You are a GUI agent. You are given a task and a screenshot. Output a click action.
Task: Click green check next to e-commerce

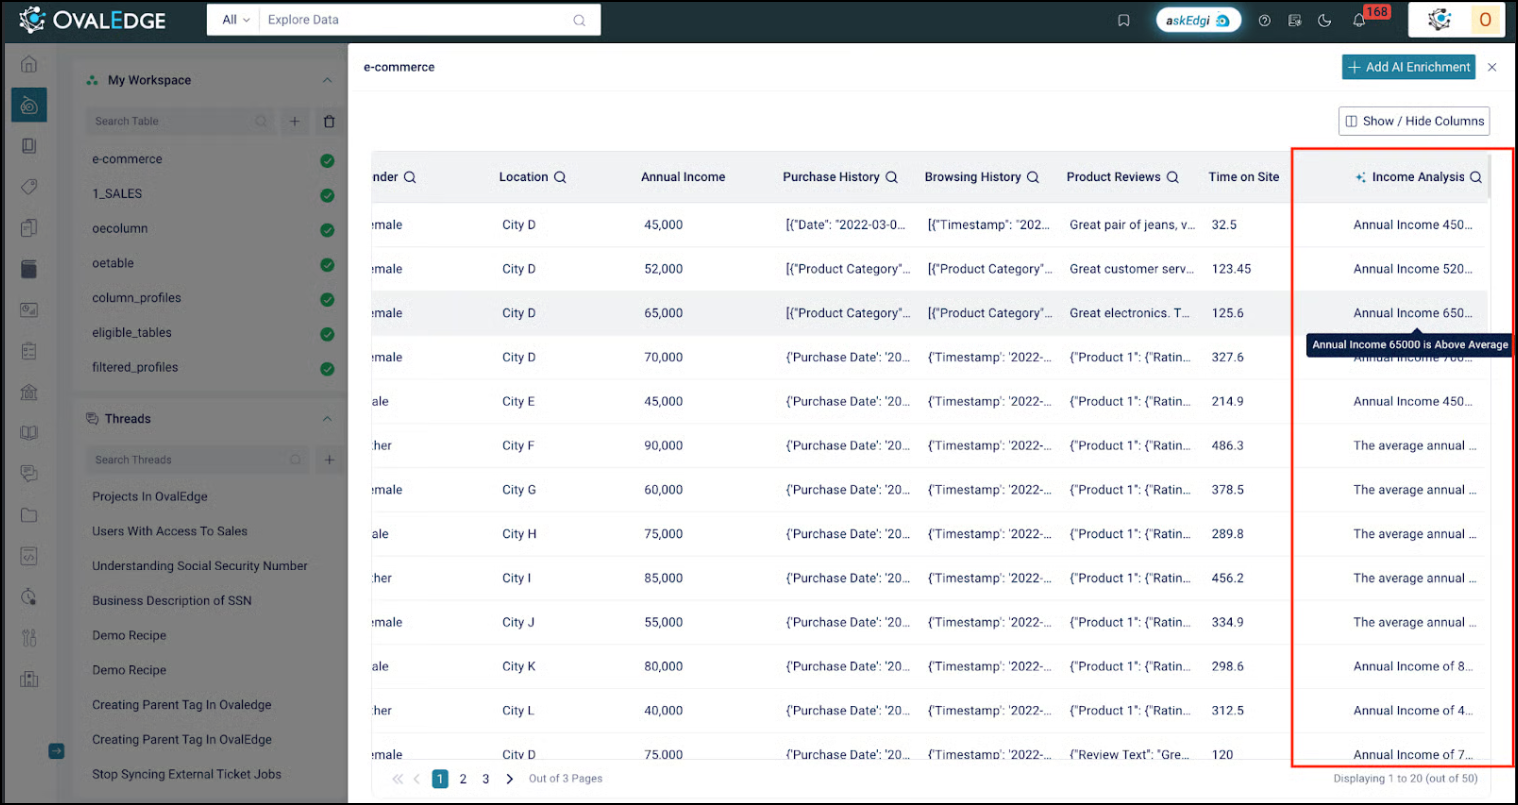click(x=327, y=160)
